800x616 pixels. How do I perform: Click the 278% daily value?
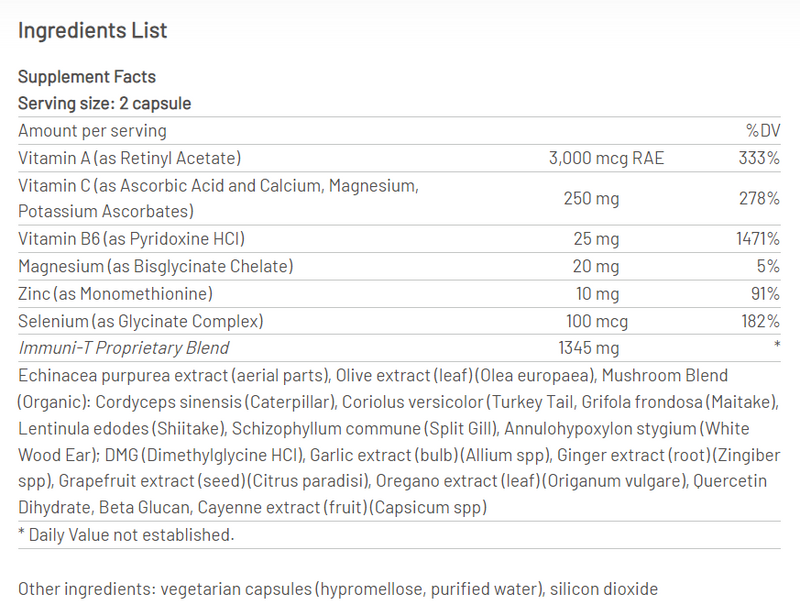pos(759,199)
